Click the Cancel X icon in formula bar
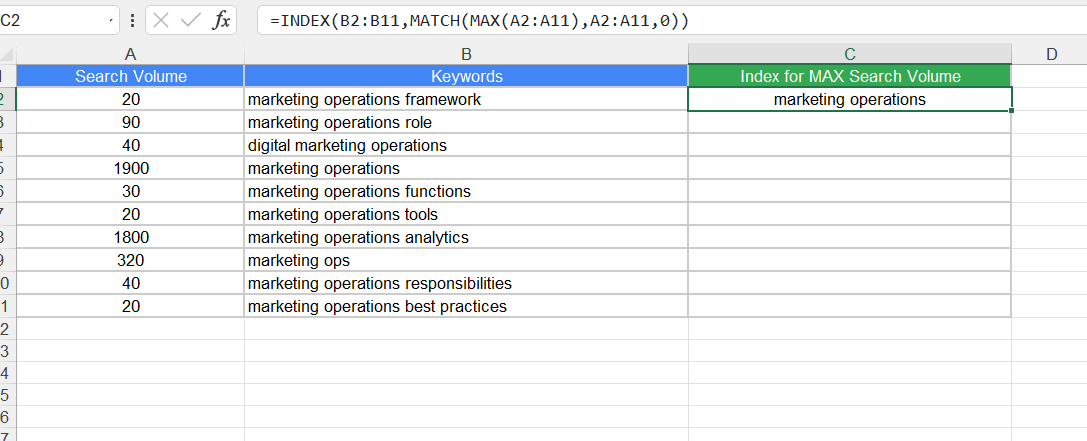Image resolution: width=1087 pixels, height=441 pixels. point(162,21)
